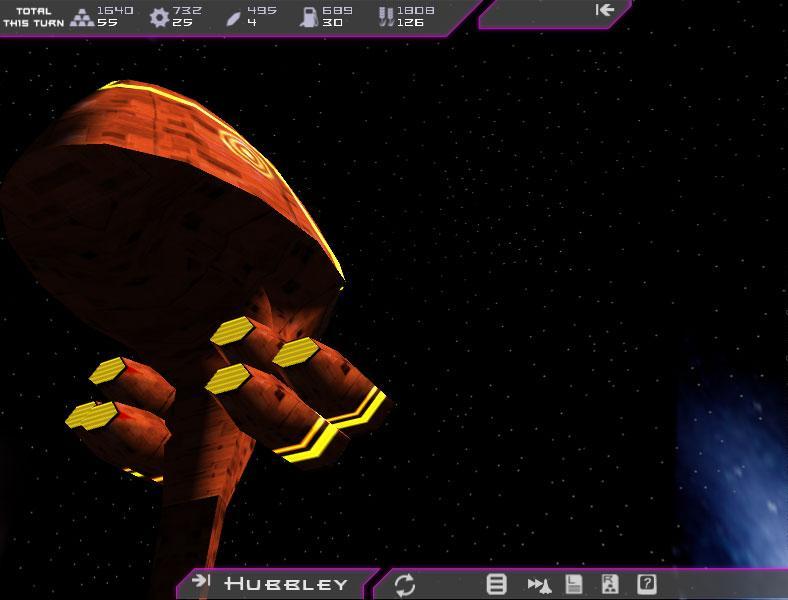Image resolution: width=788 pixels, height=600 pixels.
Task: Click the collapse arrow in top-right panel
Action: coord(604,10)
